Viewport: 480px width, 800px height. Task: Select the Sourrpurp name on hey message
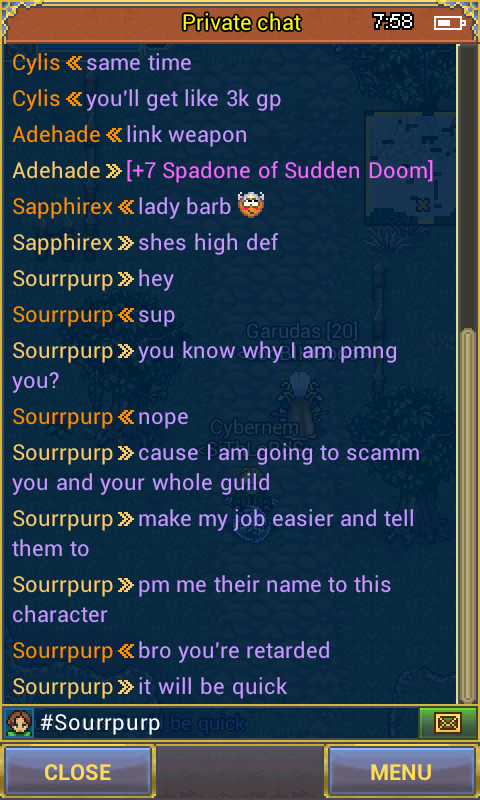point(62,279)
